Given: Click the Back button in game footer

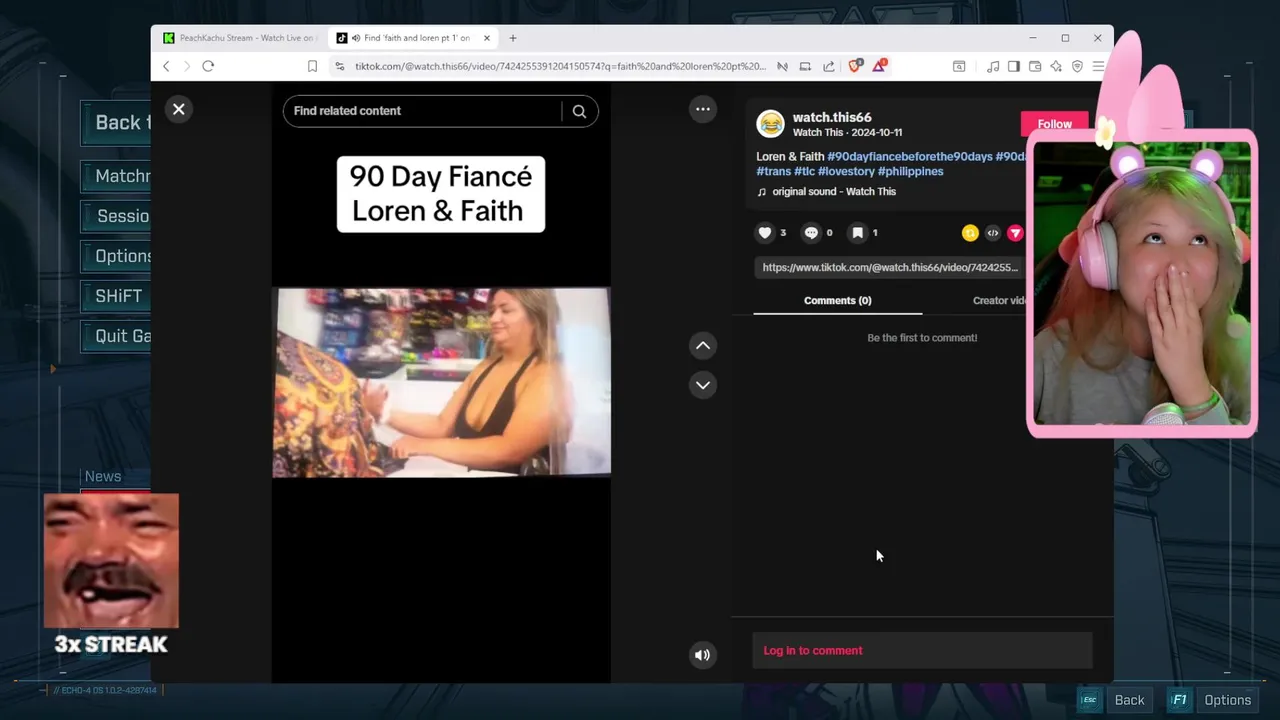Looking at the screenshot, I should coord(1115,700).
